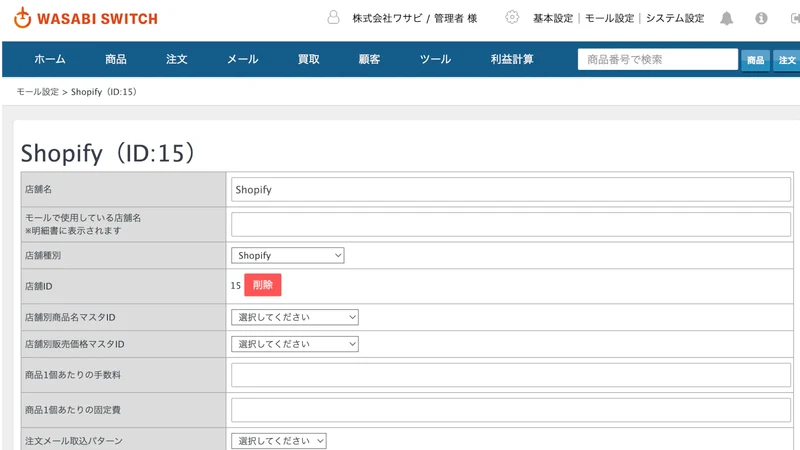Open the 顧客 menu item

[369, 59]
